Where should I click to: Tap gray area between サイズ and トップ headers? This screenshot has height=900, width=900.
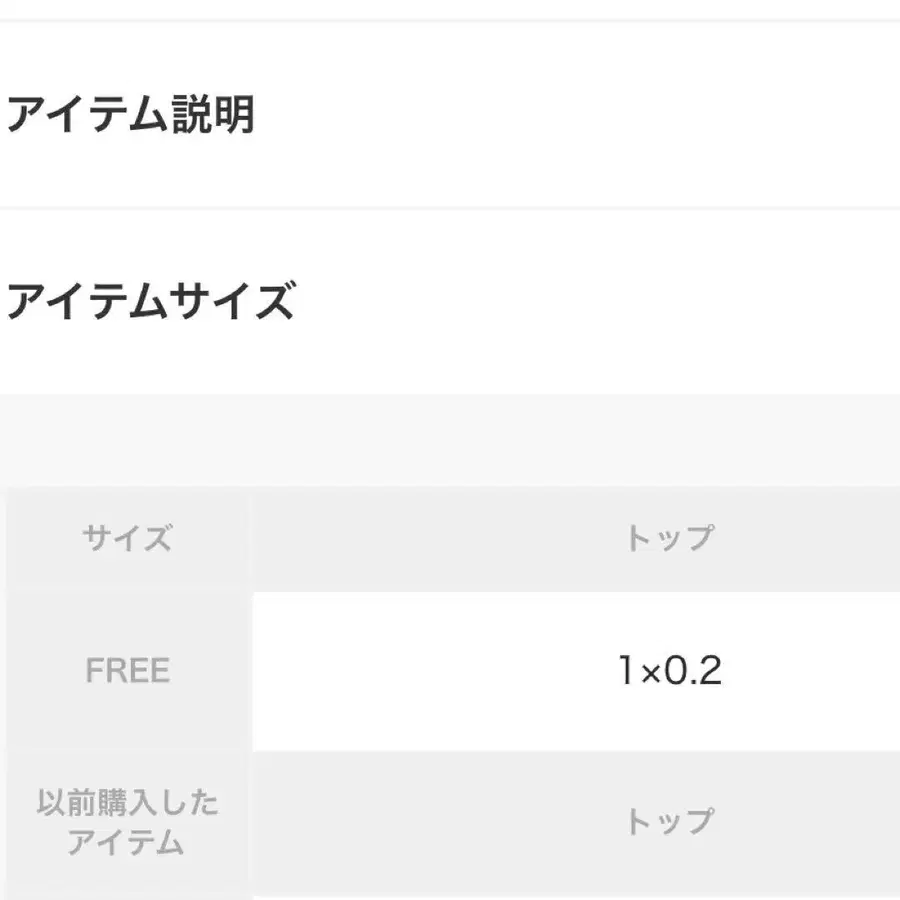436,538
